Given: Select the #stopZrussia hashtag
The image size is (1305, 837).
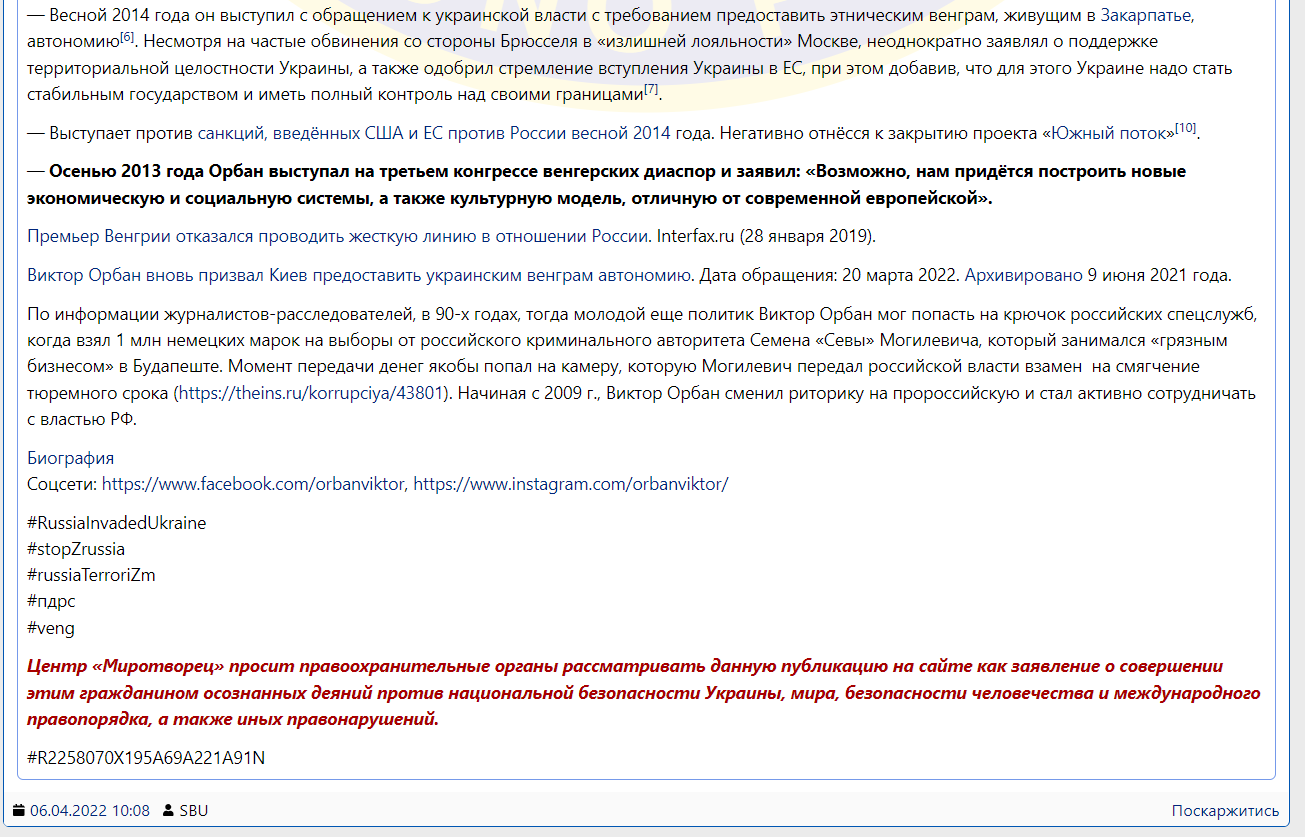Looking at the screenshot, I should (76, 549).
